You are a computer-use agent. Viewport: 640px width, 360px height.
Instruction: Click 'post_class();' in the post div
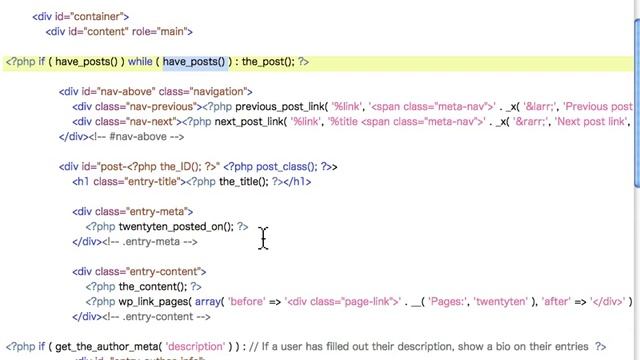[287, 167]
